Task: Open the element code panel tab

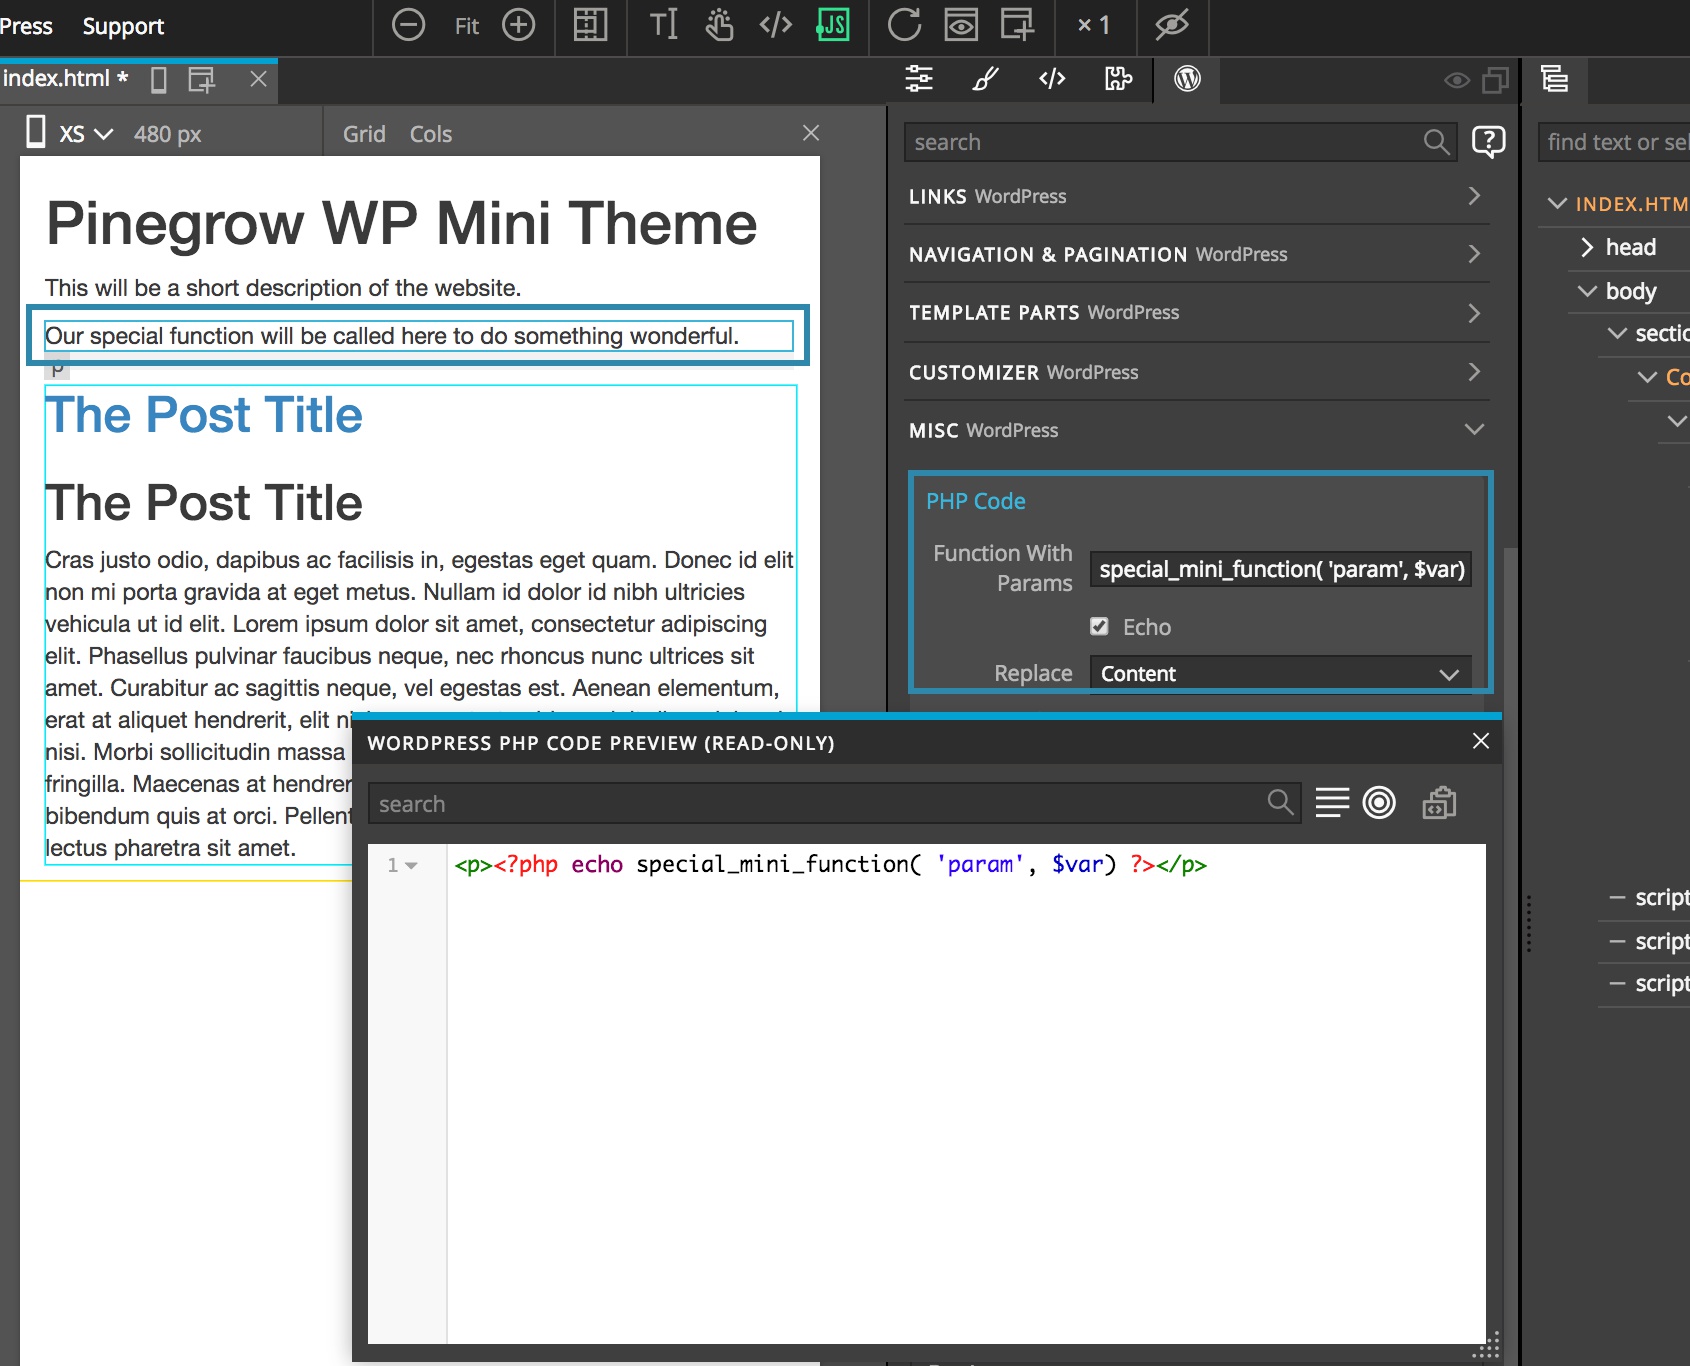Action: click(1052, 78)
